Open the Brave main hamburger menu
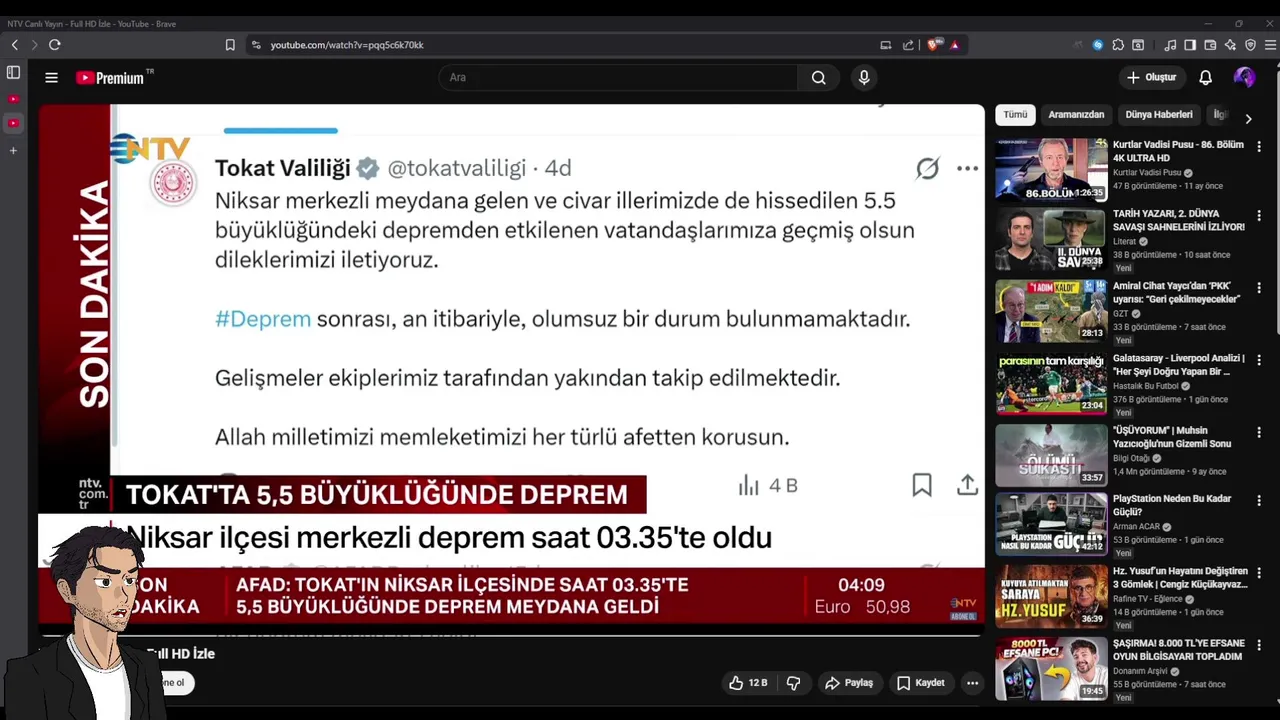1280x720 pixels. tap(1270, 45)
